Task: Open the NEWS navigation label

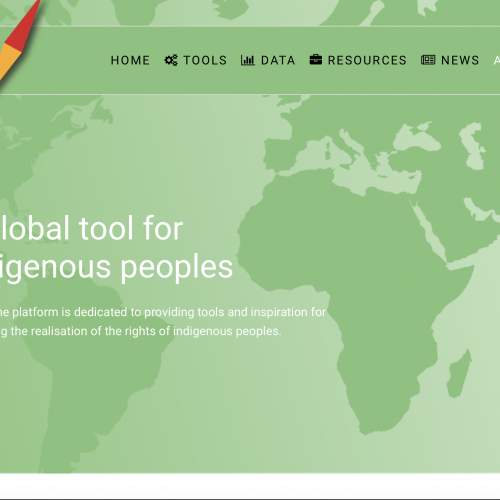Action: pos(460,60)
